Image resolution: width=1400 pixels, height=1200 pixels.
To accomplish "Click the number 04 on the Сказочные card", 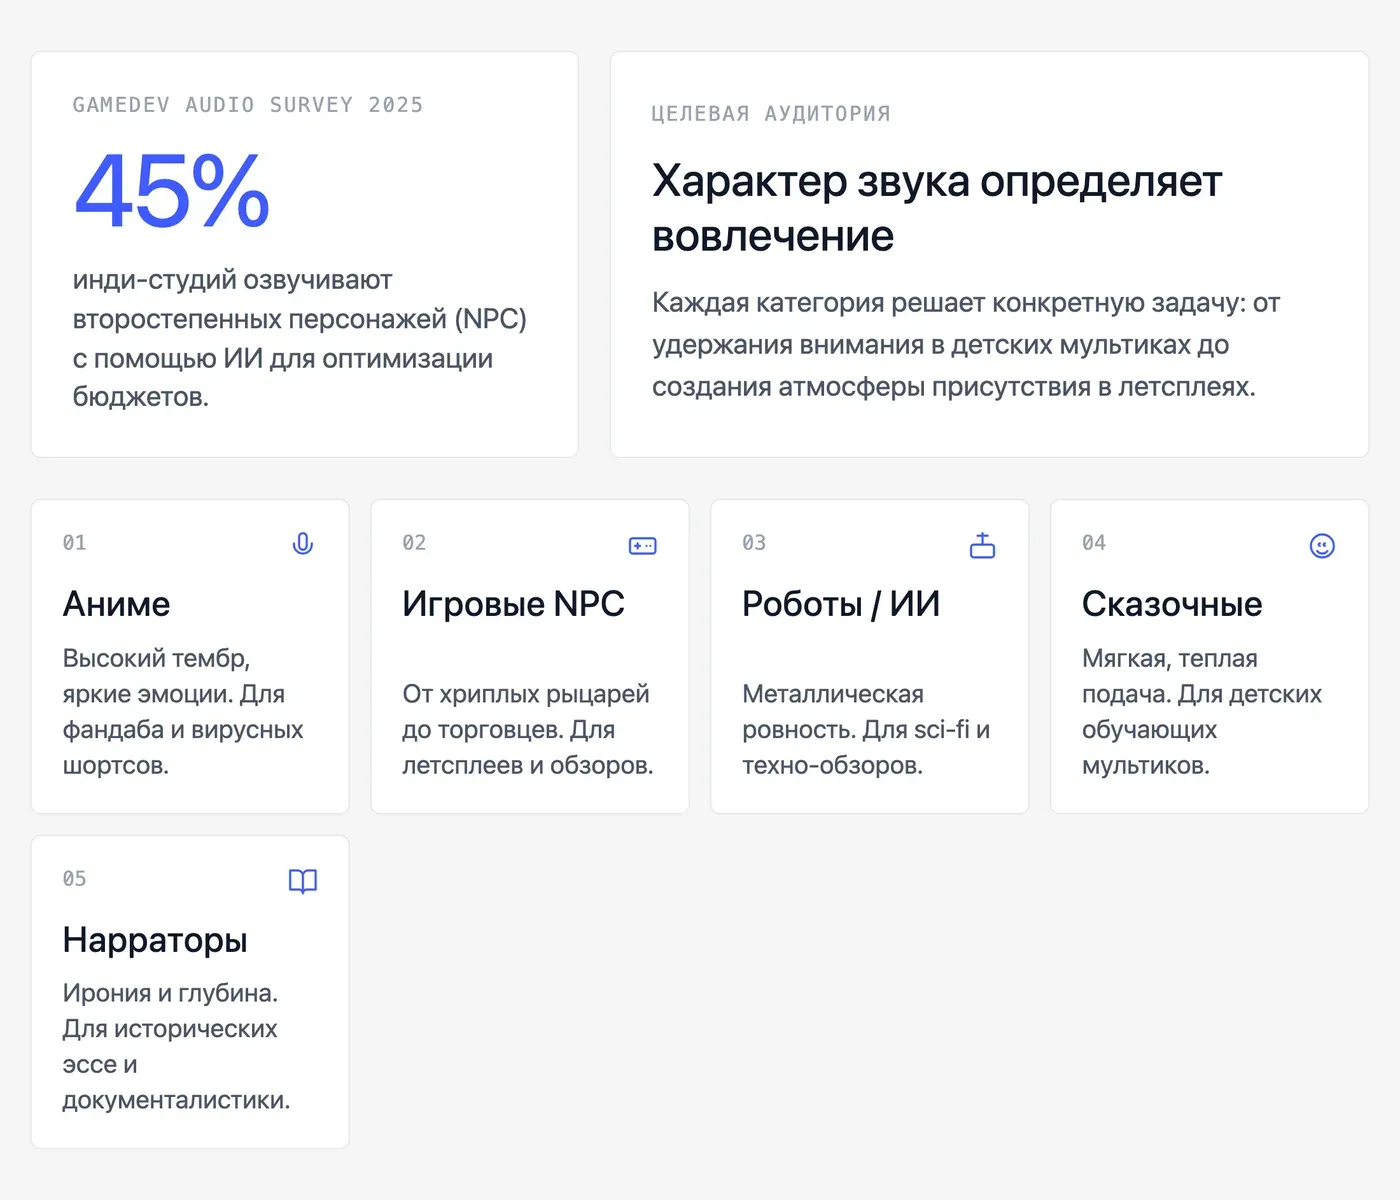I will (1094, 543).
